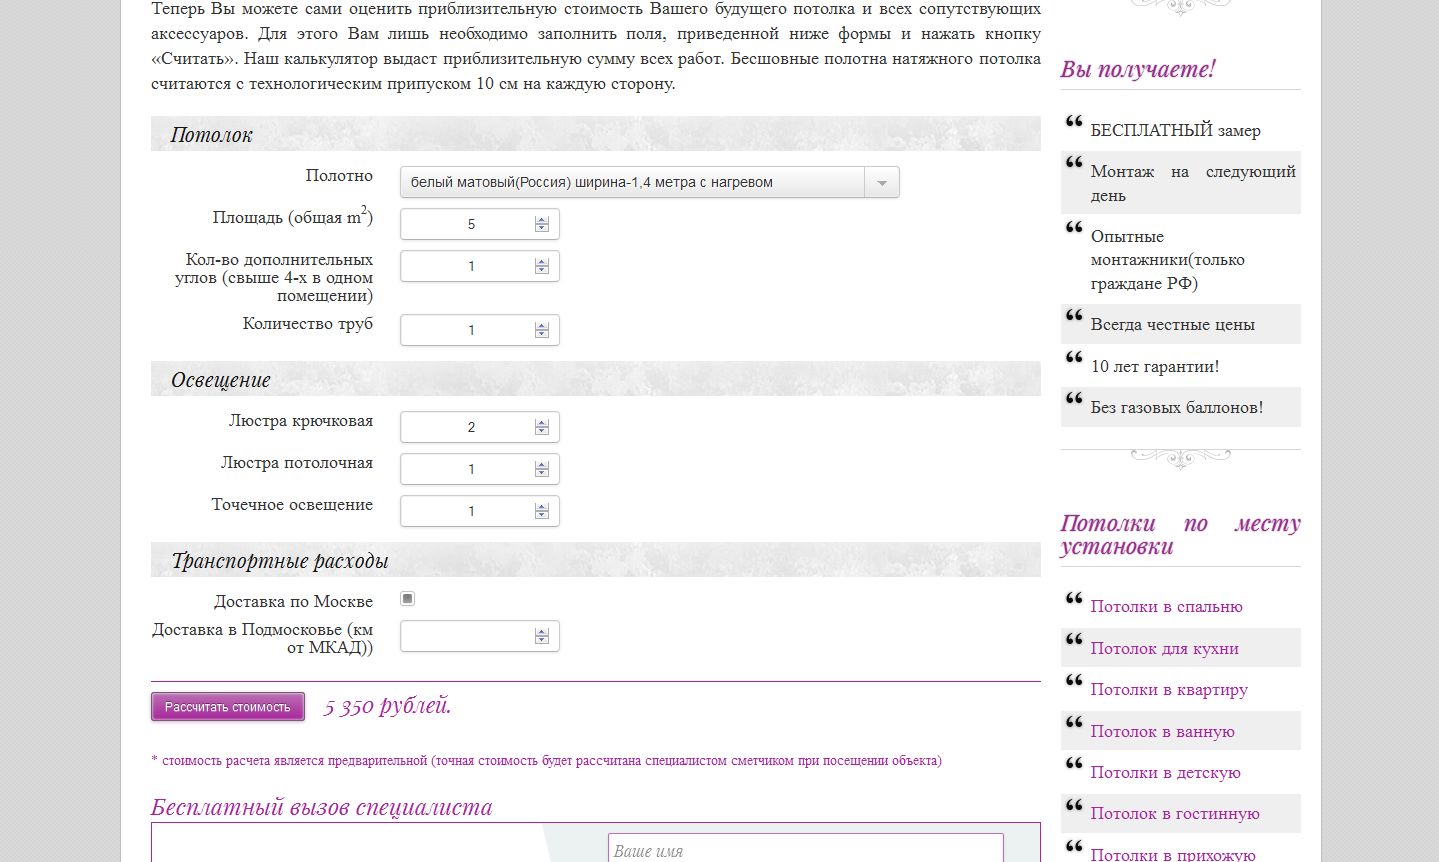Open the Потолки в детскую link
This screenshot has height=862, width=1439.
click(x=1165, y=773)
